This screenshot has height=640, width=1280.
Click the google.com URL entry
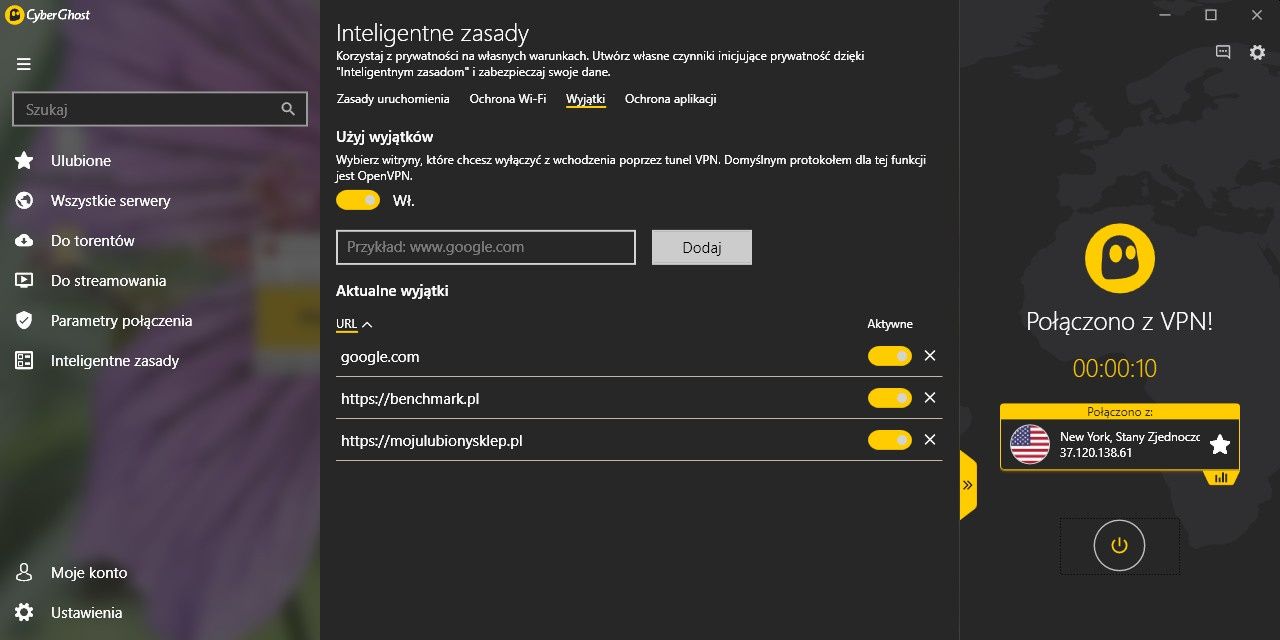(x=380, y=356)
